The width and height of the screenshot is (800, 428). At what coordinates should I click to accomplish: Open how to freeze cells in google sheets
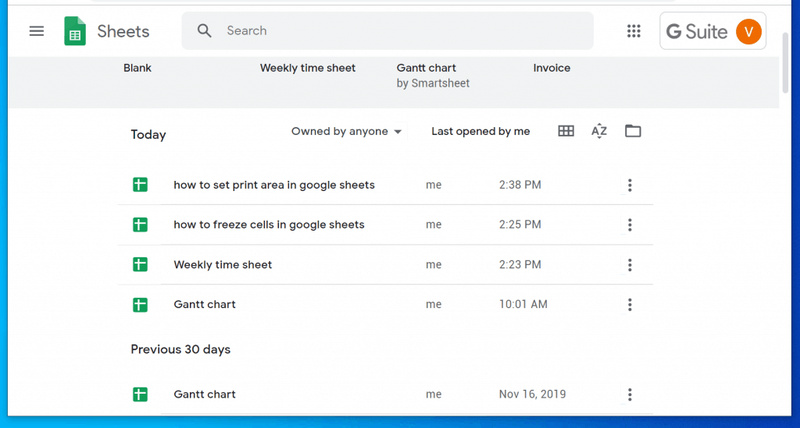coord(269,224)
